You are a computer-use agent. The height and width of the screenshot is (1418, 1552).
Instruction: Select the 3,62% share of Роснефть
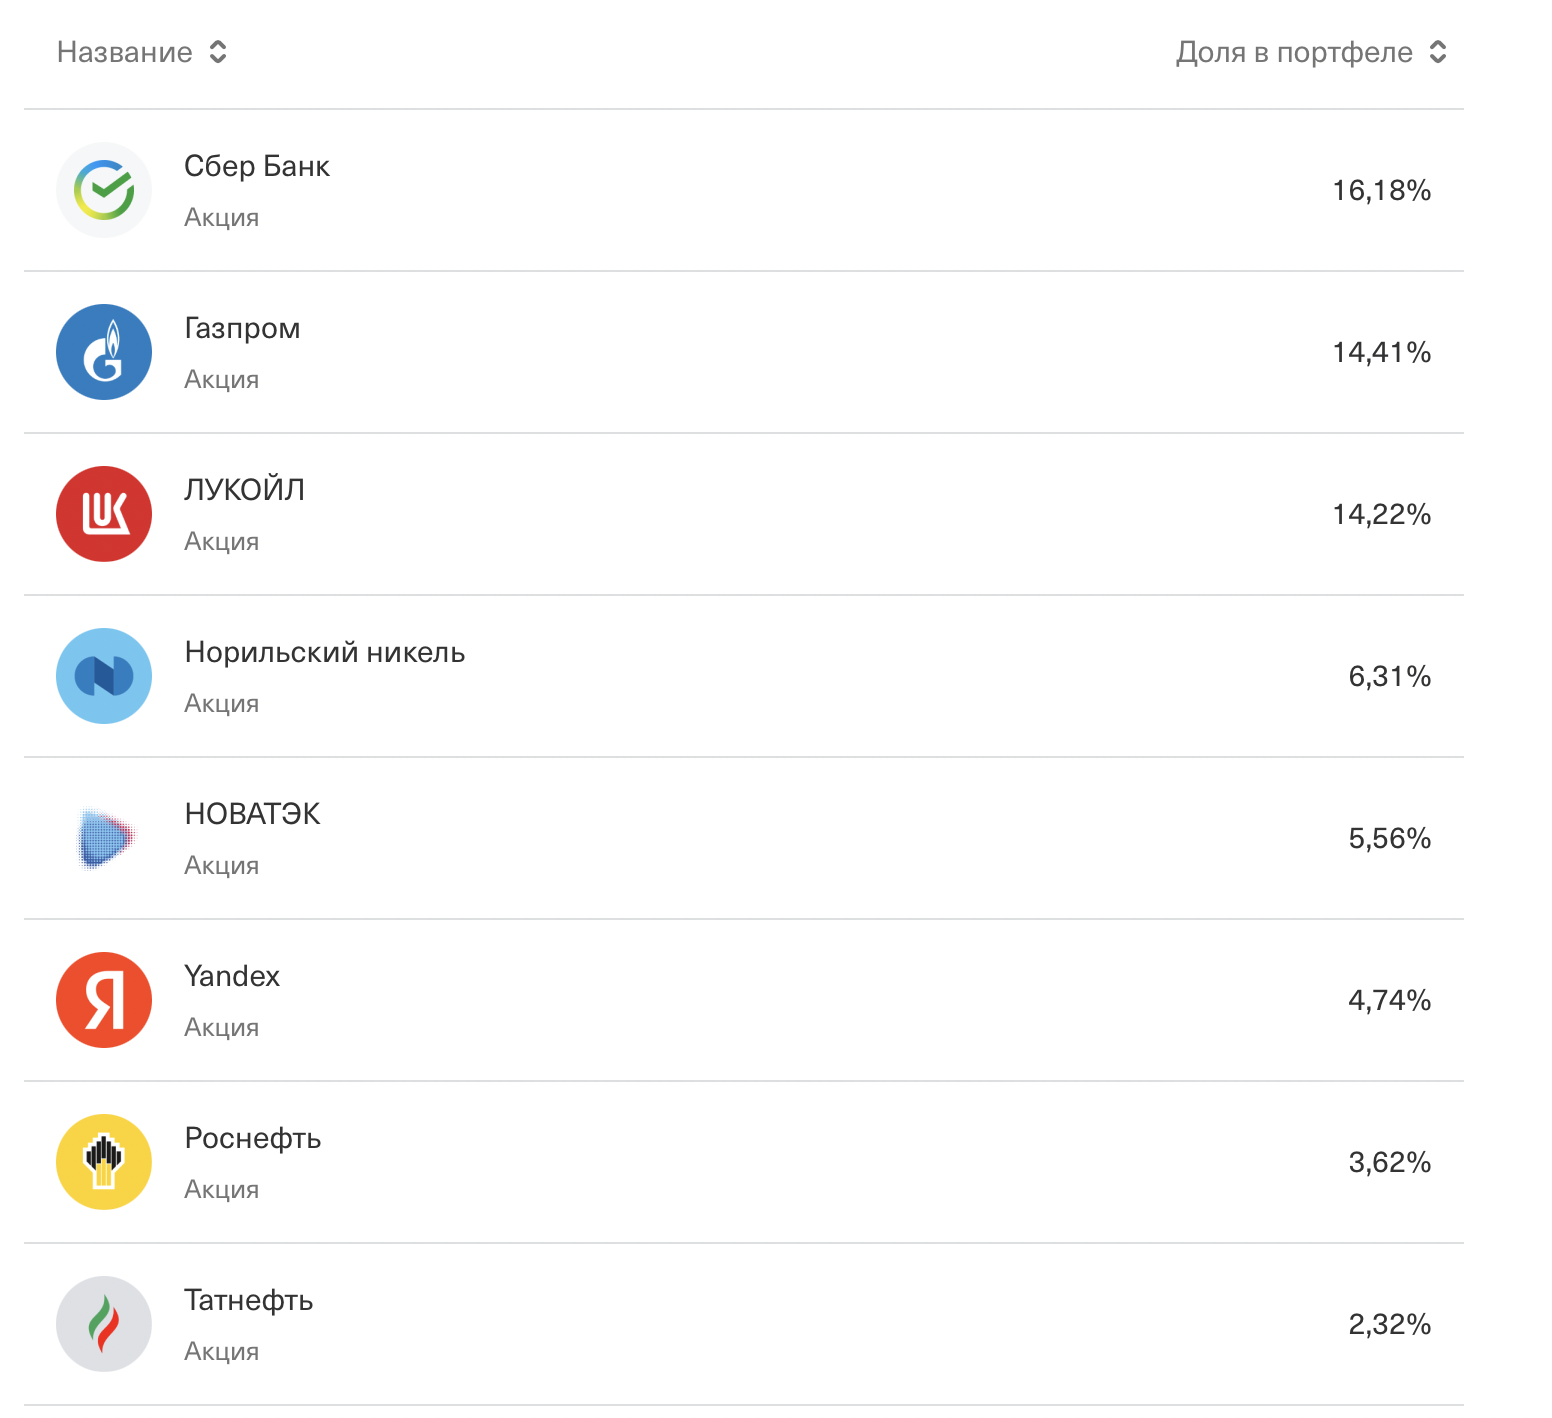click(1390, 1162)
